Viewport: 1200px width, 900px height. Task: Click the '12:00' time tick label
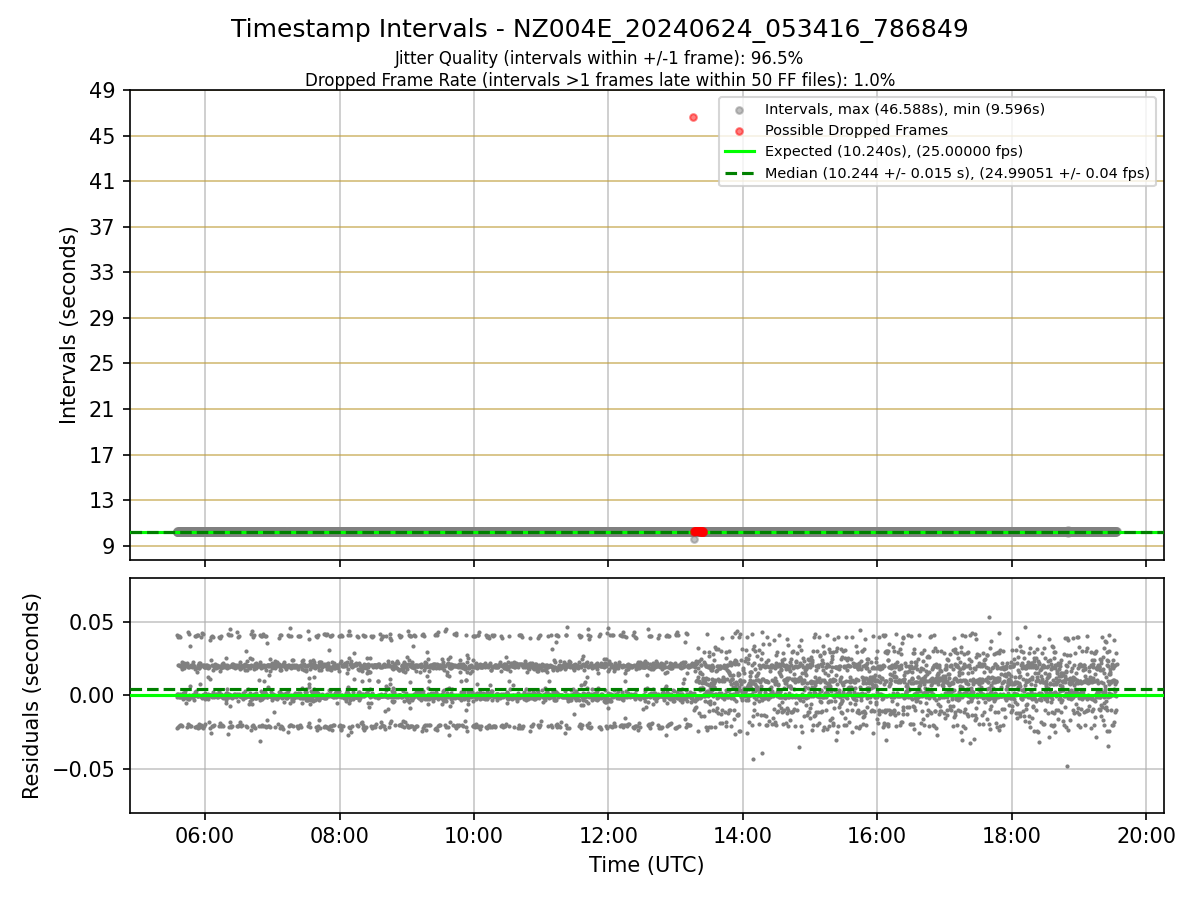[x=608, y=834]
